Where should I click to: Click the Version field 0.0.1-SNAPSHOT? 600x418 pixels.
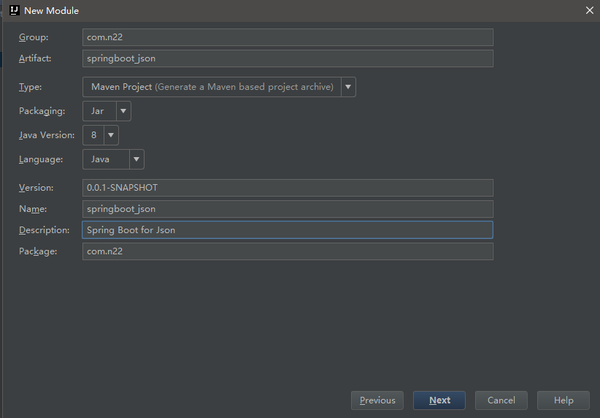tap(287, 187)
